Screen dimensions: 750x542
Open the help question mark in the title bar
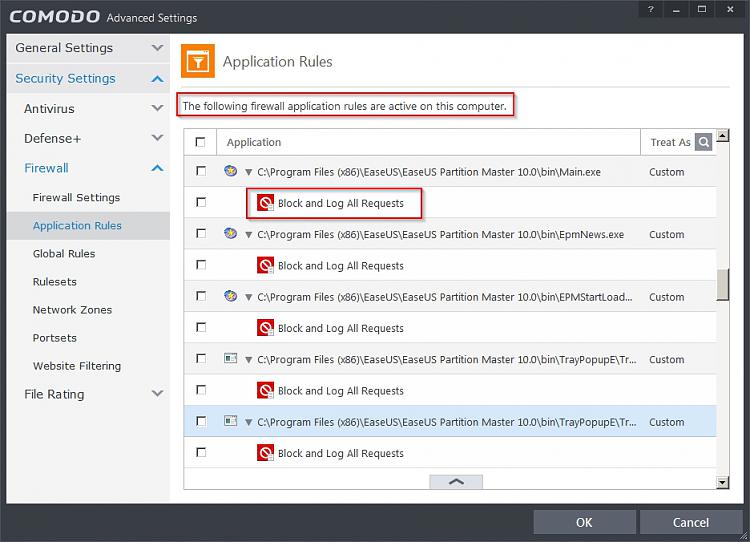650,10
